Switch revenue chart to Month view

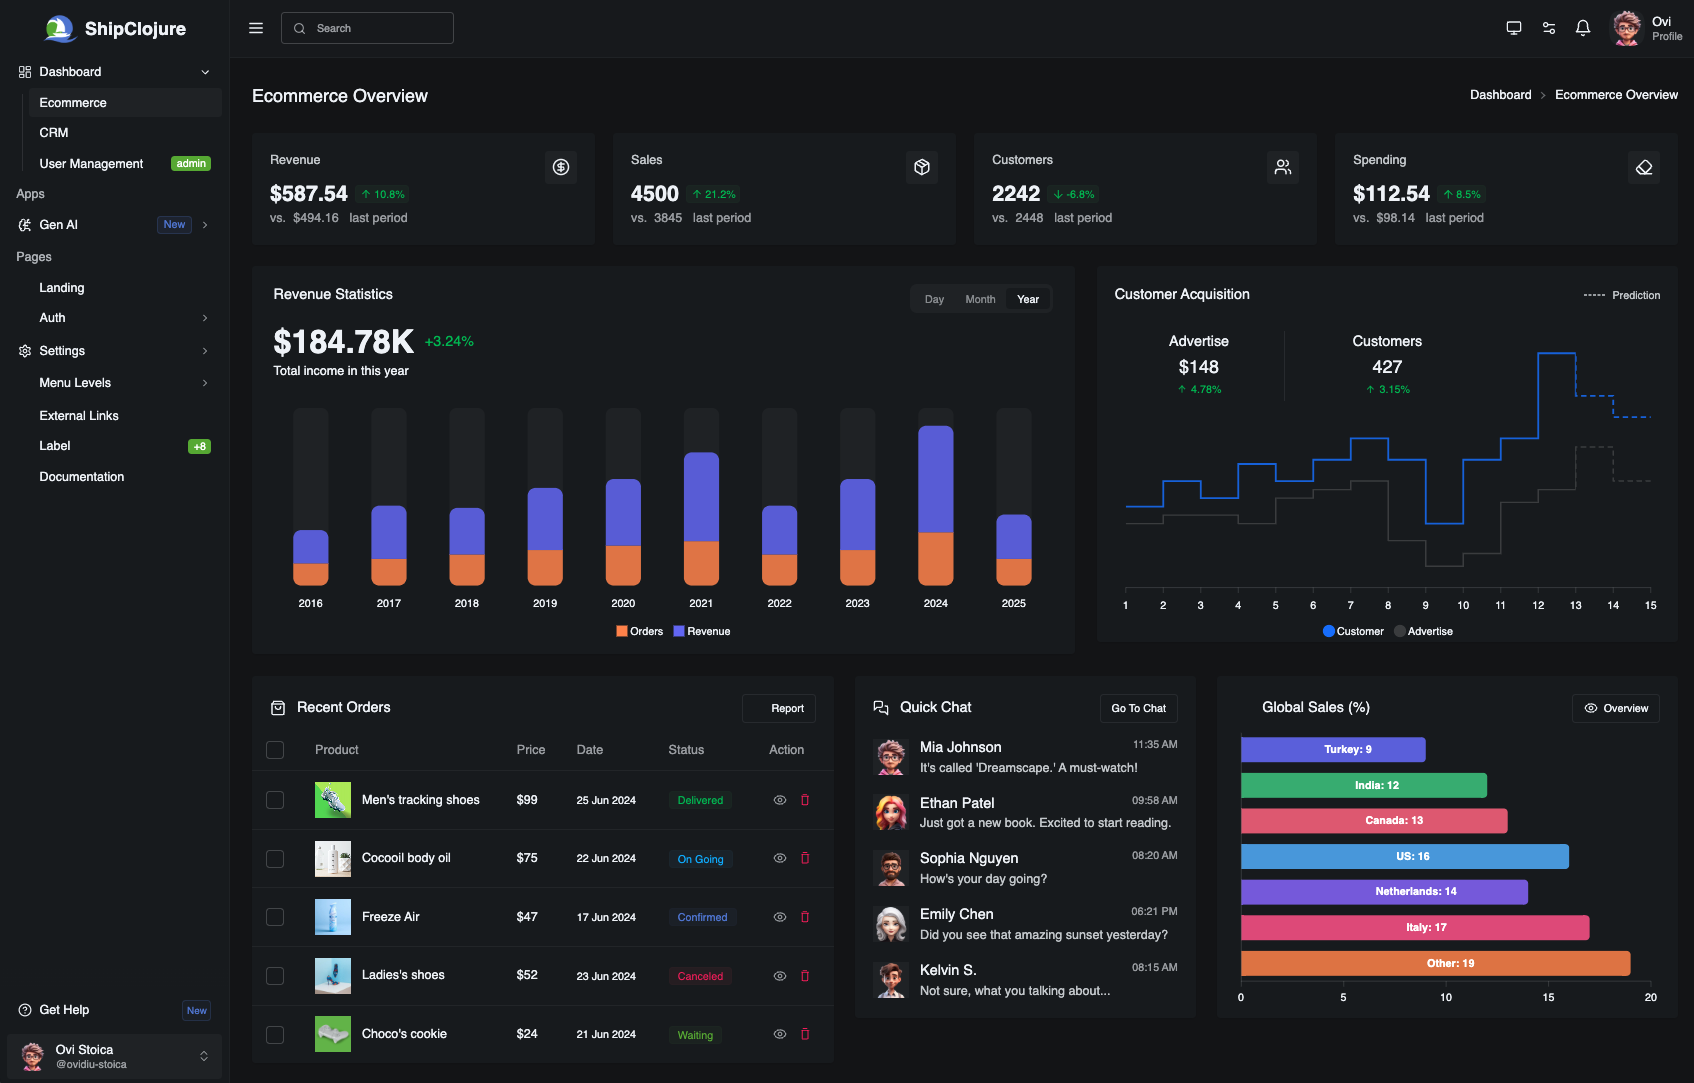980,298
